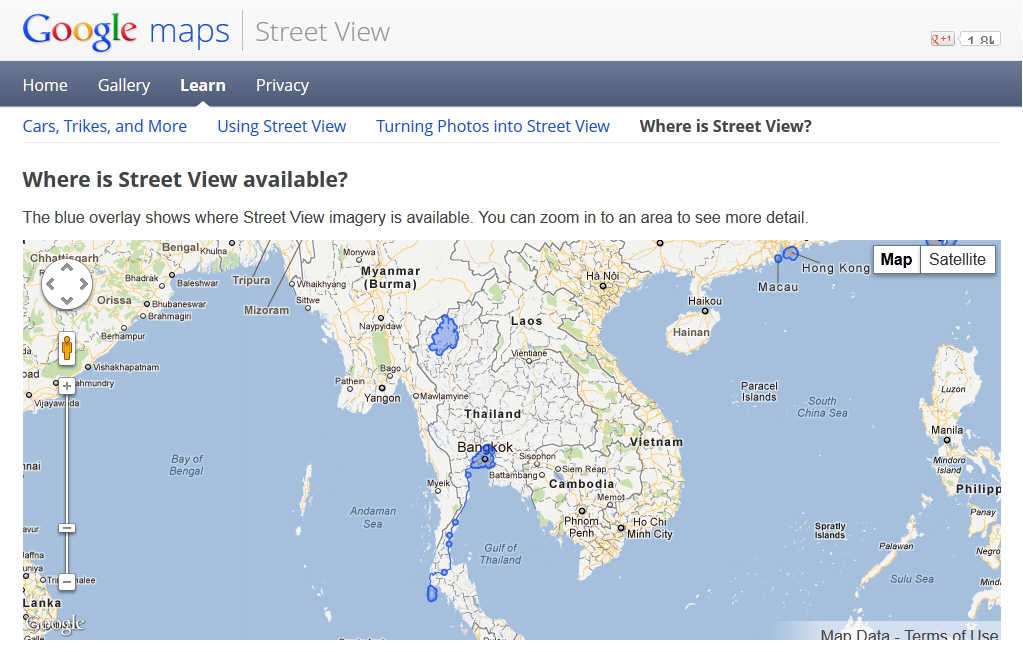The height and width of the screenshot is (652, 1023).
Task: Open Turning Photos into Street View link
Action: coord(493,126)
